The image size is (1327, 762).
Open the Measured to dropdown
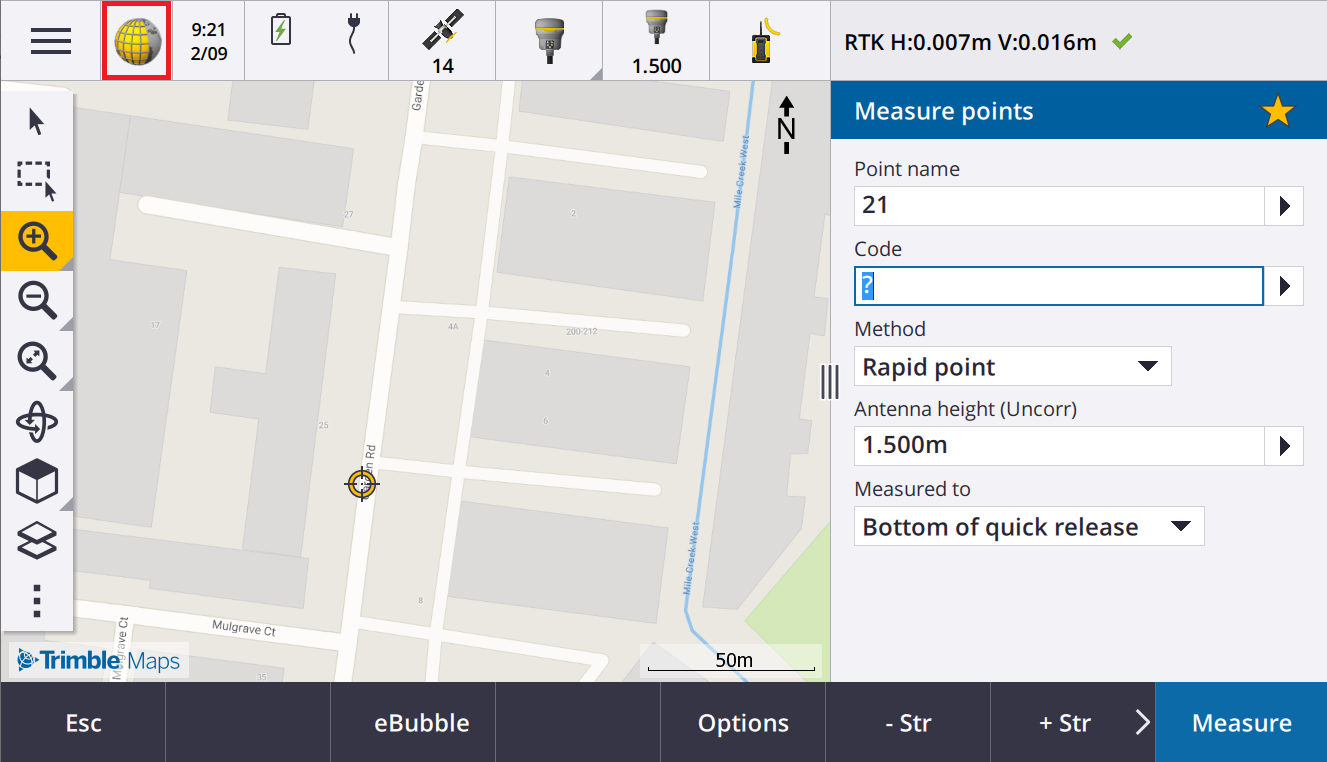(x=1028, y=526)
